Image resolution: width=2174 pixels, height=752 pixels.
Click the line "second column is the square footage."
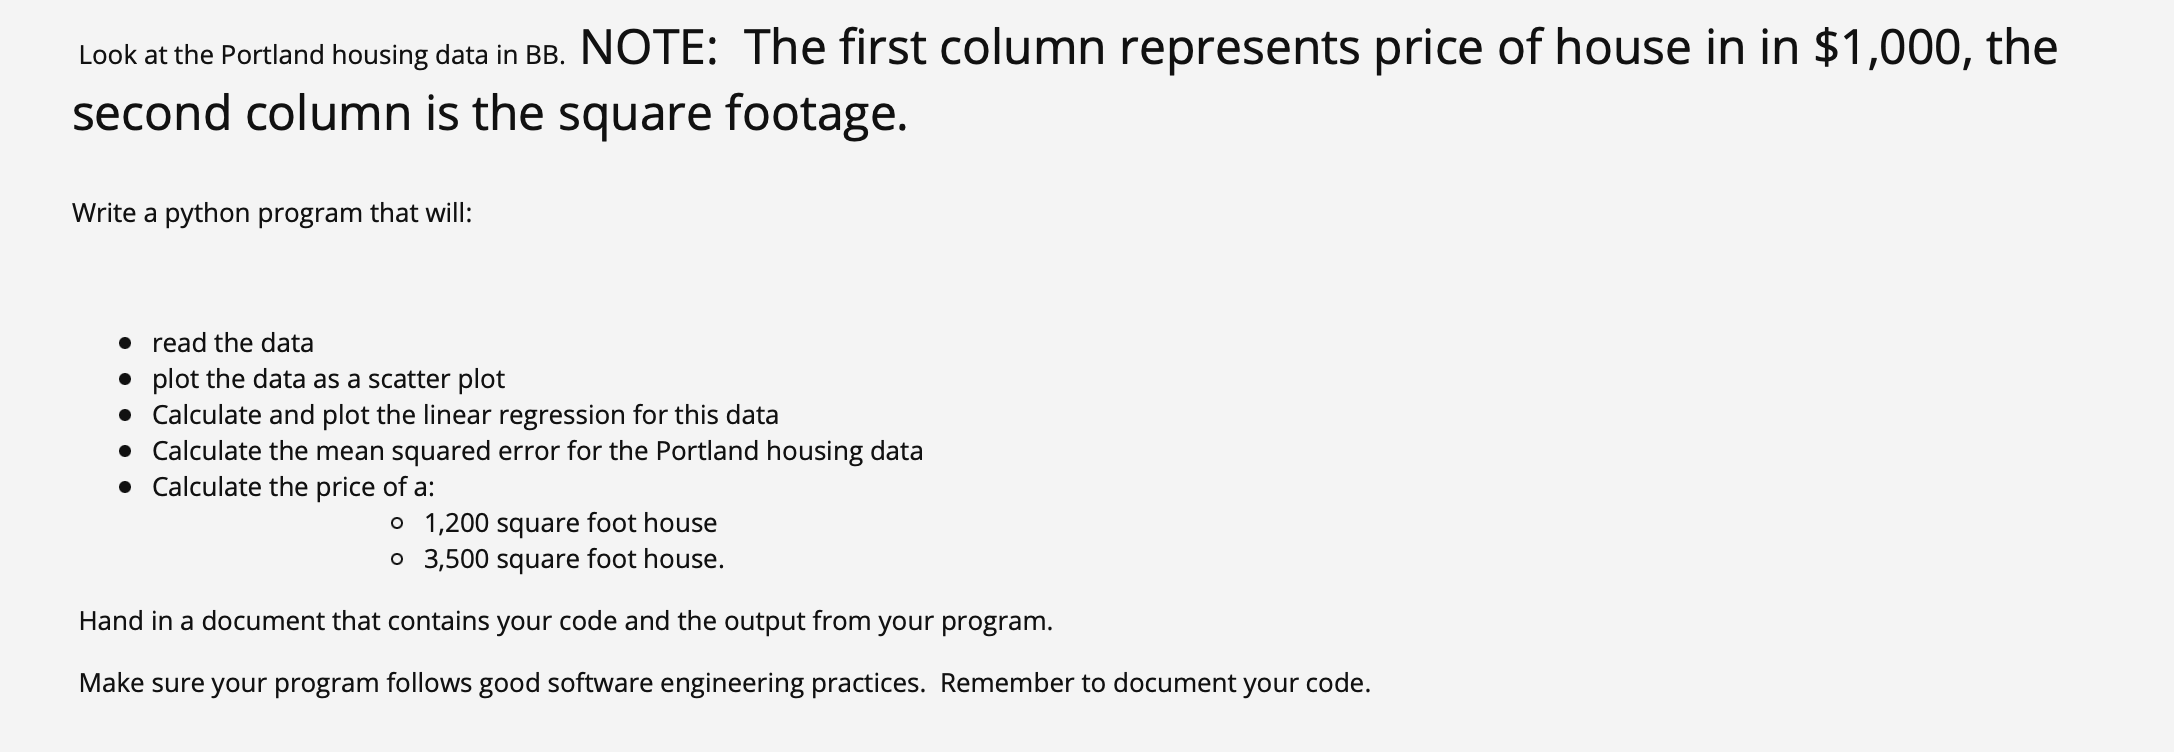coord(490,114)
